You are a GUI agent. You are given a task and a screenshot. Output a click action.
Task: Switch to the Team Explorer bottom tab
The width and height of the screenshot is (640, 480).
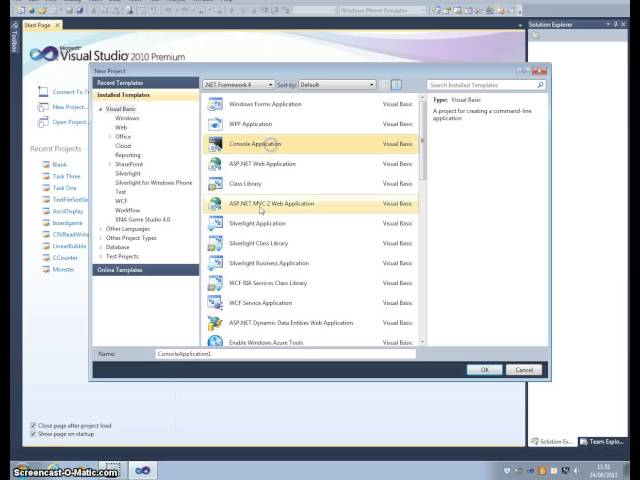(x=602, y=442)
